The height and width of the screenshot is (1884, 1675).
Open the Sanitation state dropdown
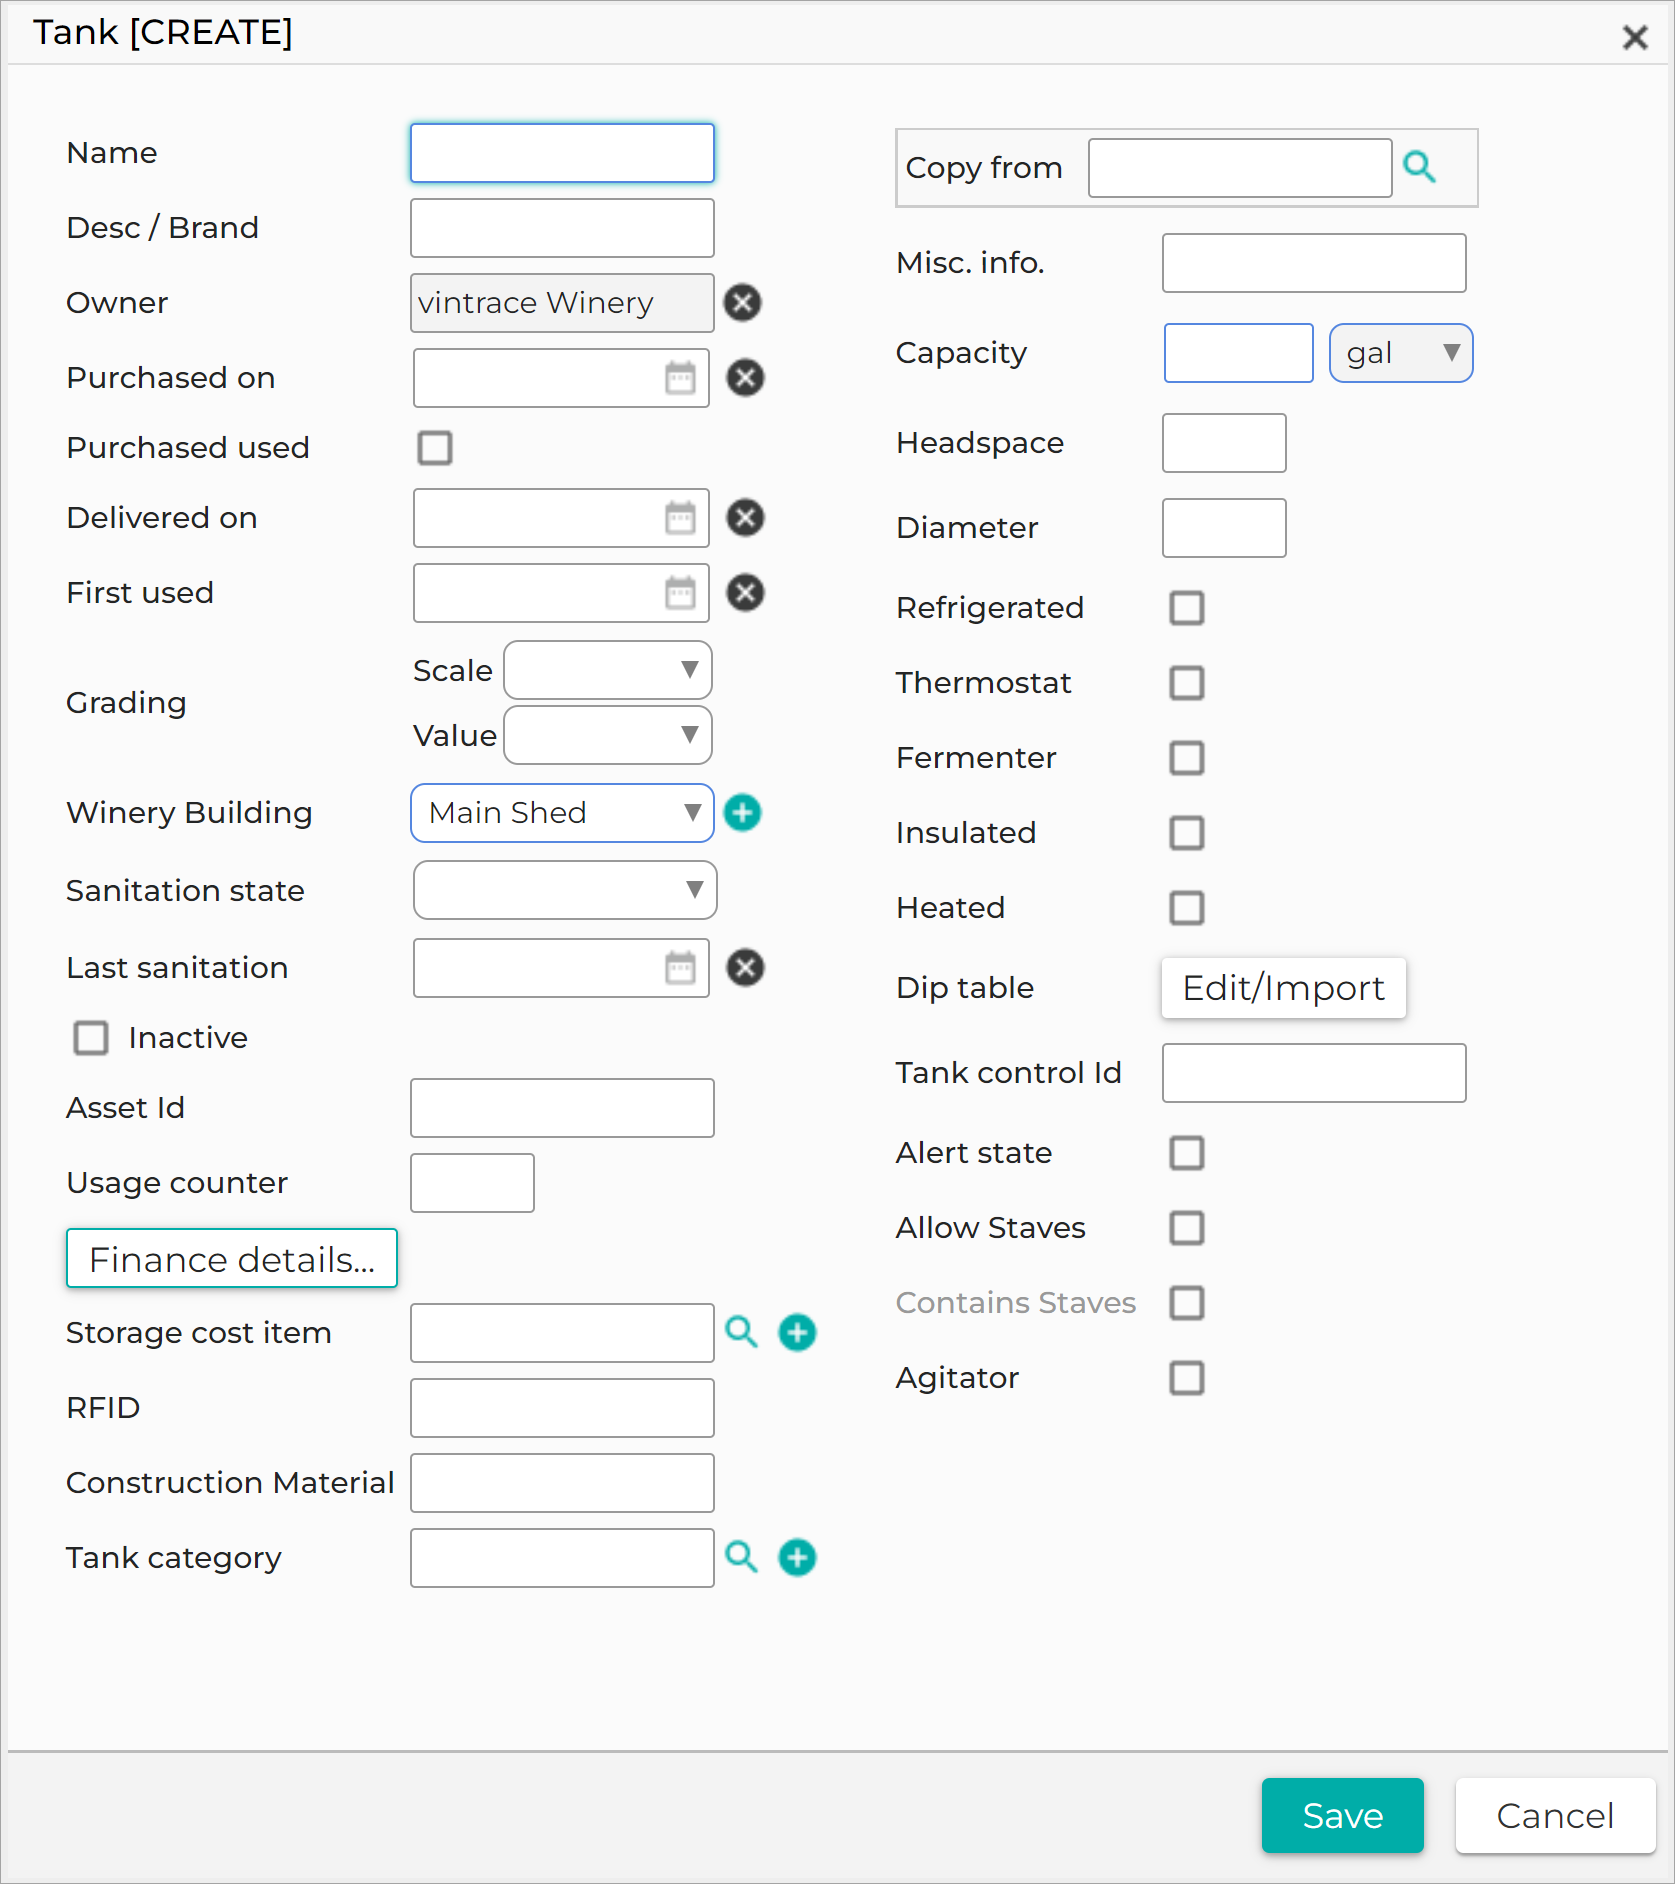(565, 890)
